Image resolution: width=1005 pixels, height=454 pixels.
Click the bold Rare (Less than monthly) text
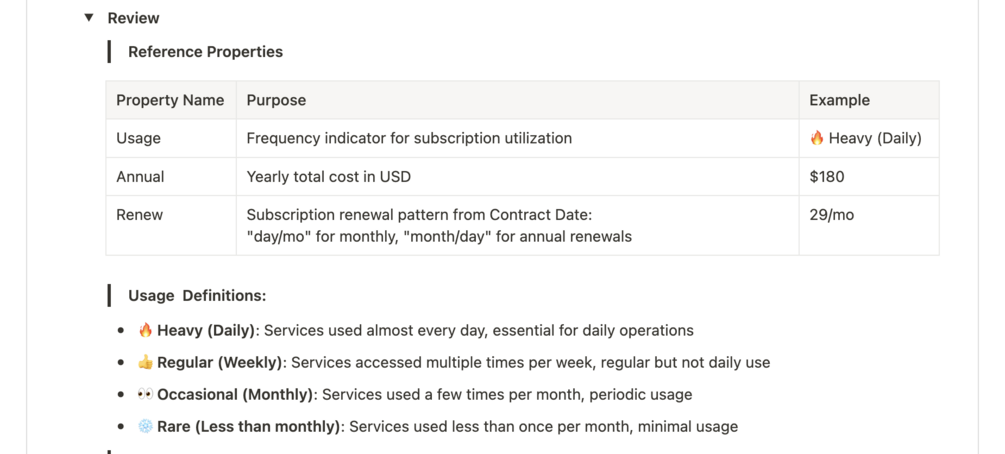click(x=248, y=426)
